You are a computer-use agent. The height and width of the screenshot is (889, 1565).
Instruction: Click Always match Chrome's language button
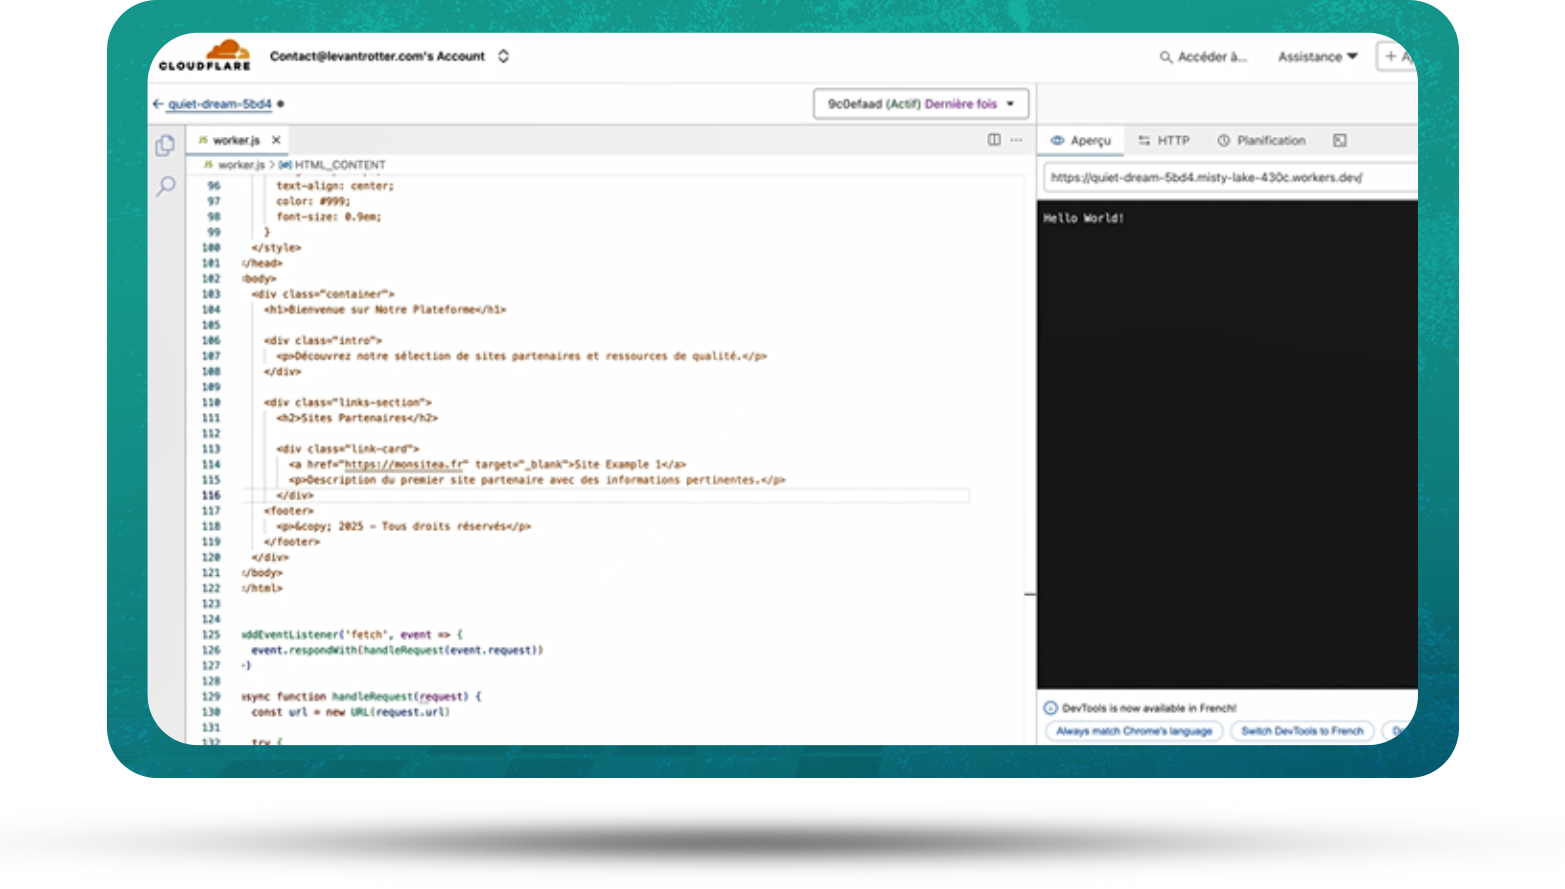(x=1134, y=731)
